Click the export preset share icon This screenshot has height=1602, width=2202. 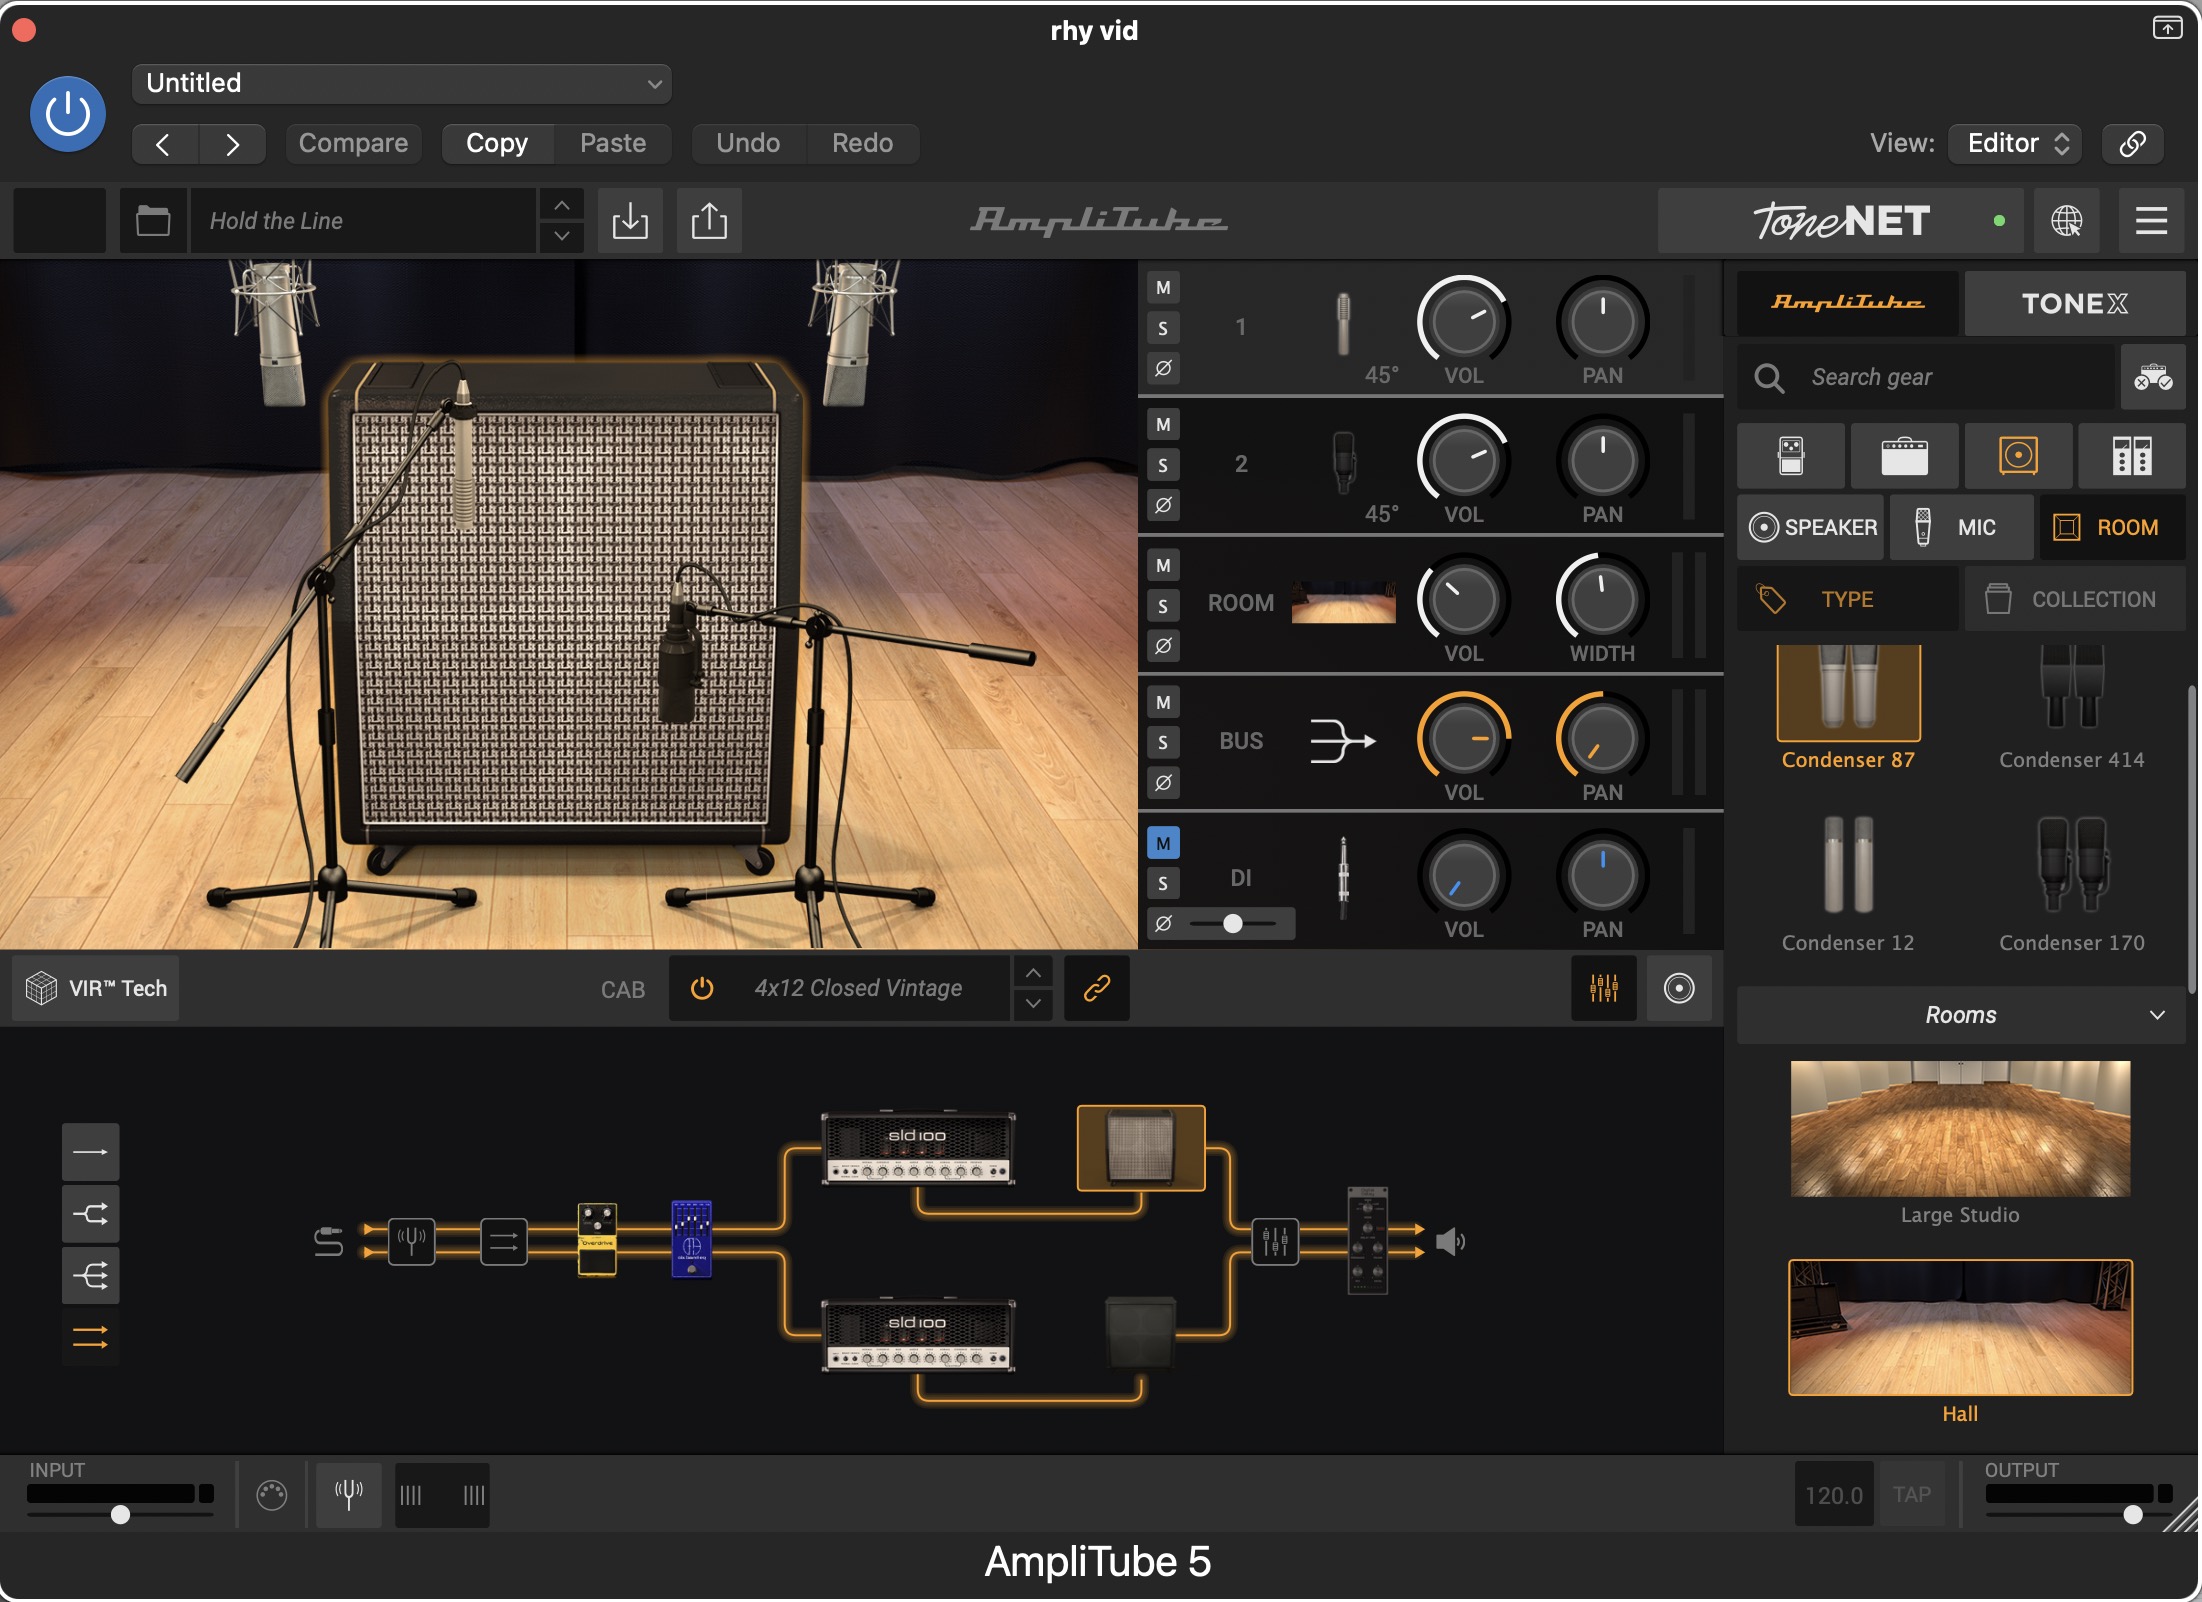pos(709,220)
